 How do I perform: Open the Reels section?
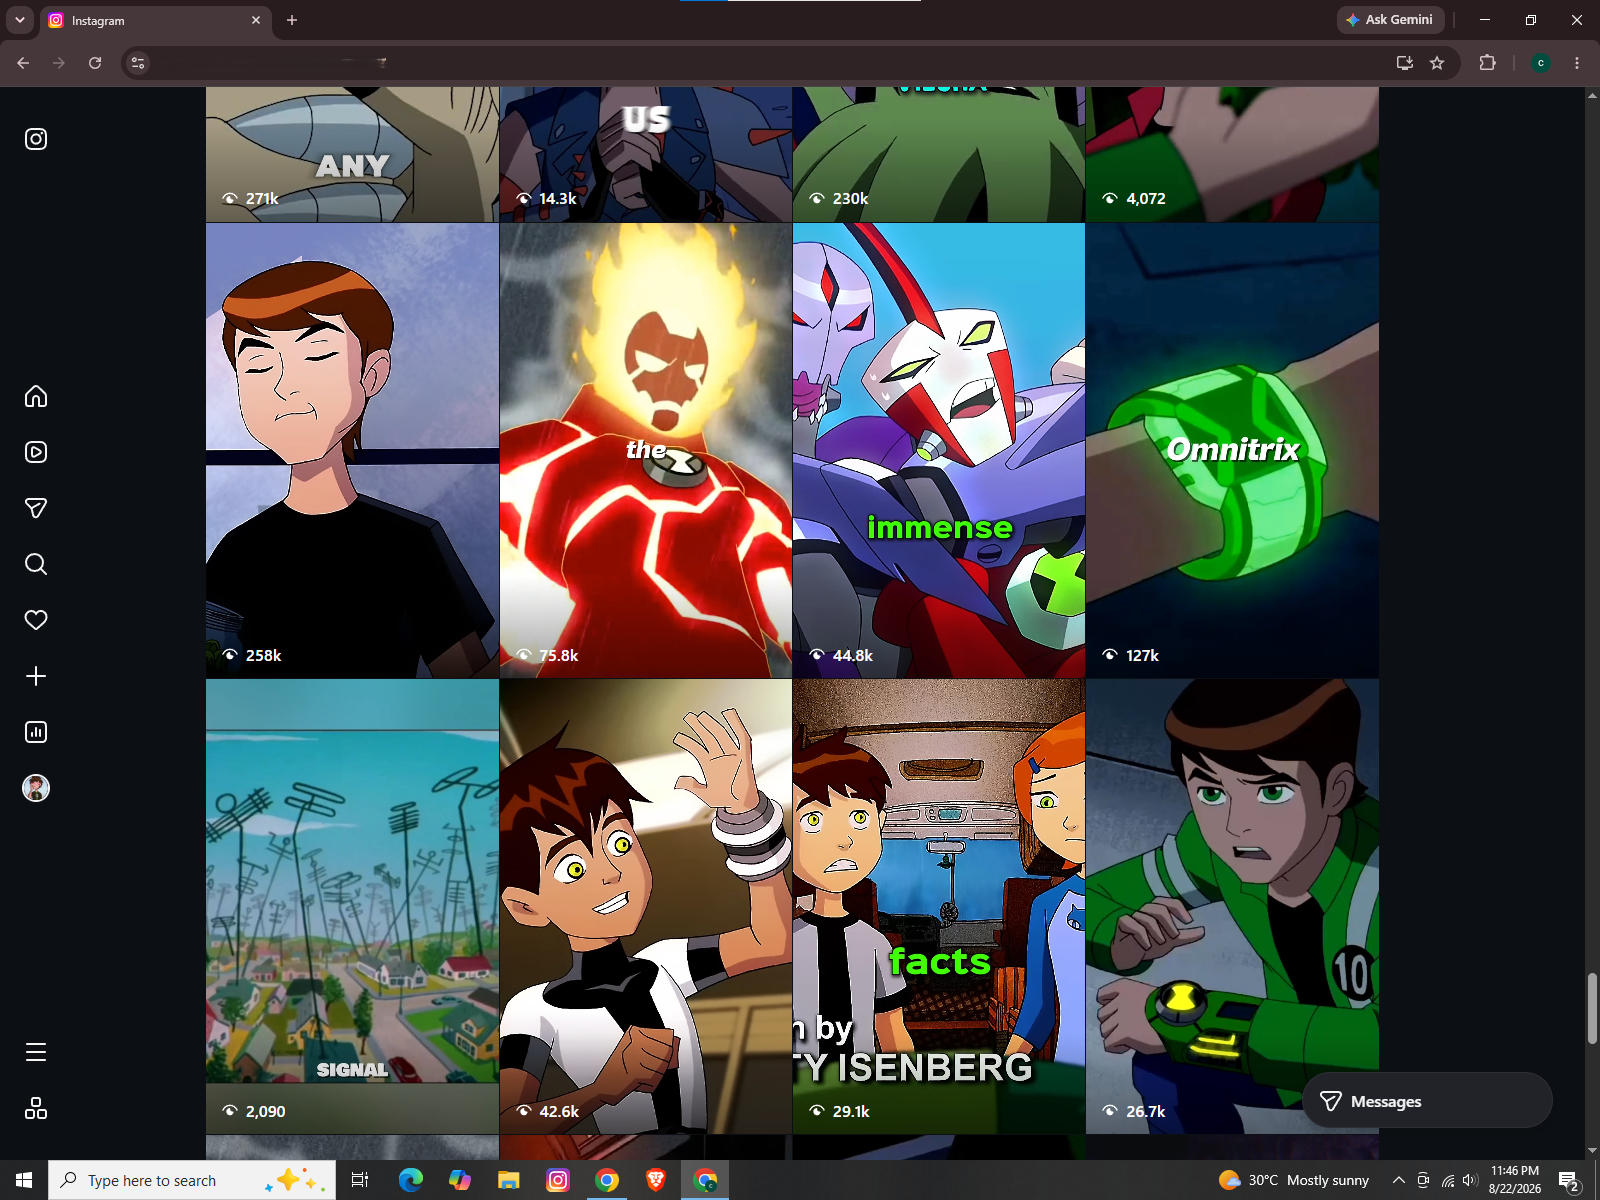[36, 452]
